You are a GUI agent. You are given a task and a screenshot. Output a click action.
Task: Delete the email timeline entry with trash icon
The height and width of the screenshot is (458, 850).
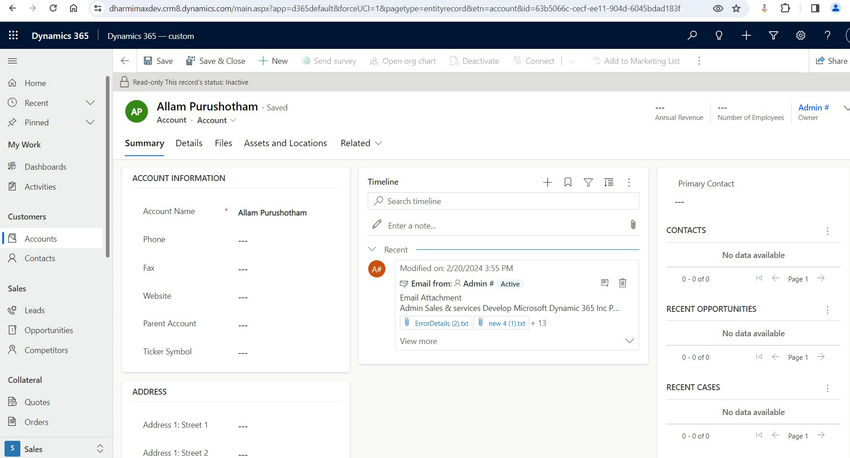(622, 283)
